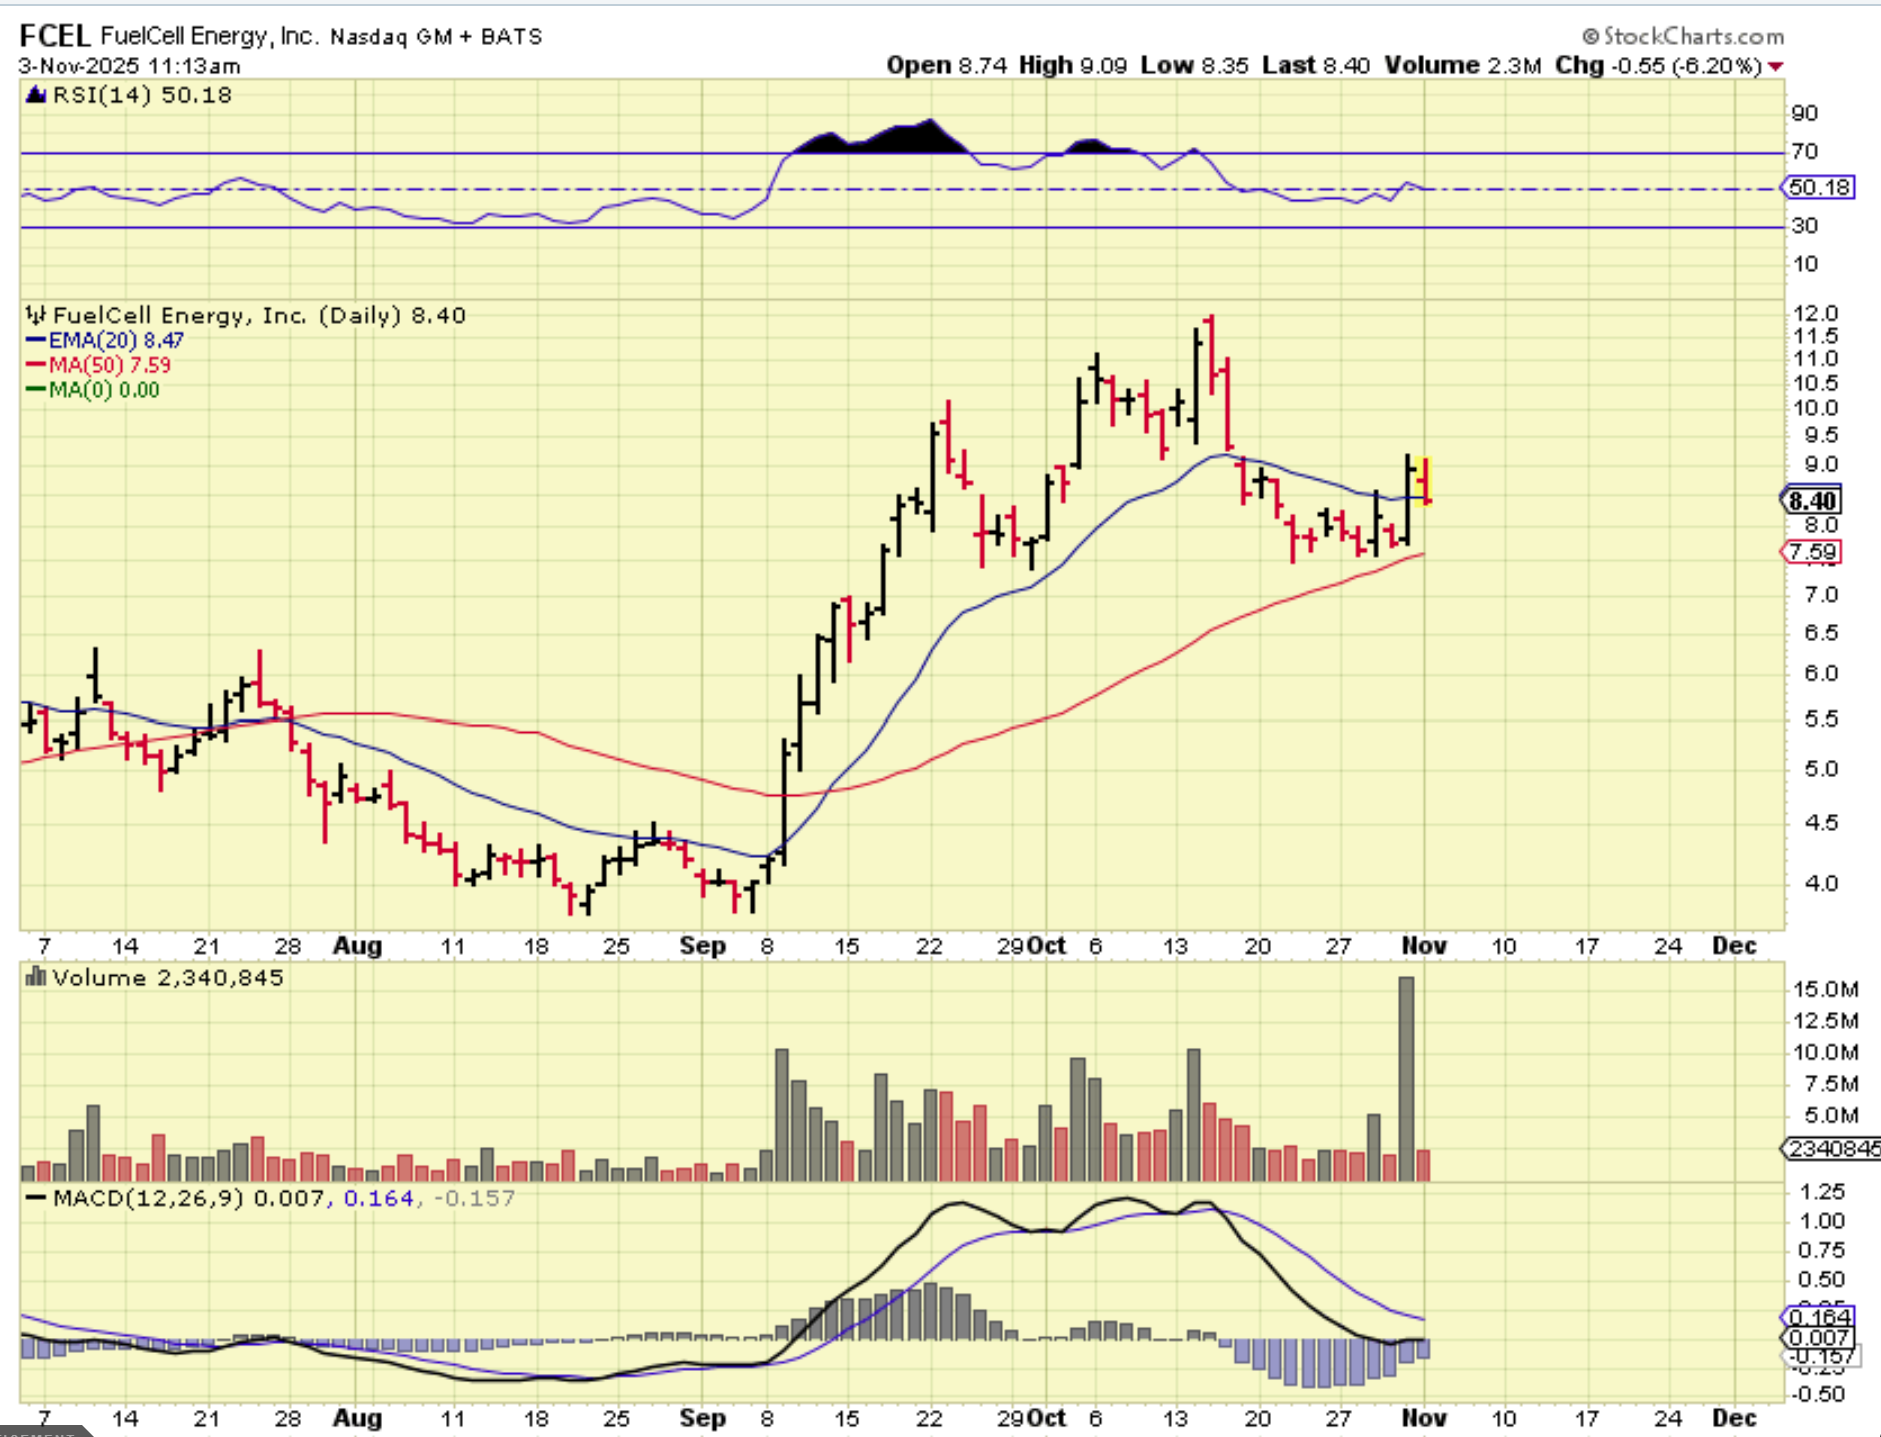Image resolution: width=1881 pixels, height=1437 pixels.
Task: Click the High 9.09 value
Action: (x=1073, y=65)
